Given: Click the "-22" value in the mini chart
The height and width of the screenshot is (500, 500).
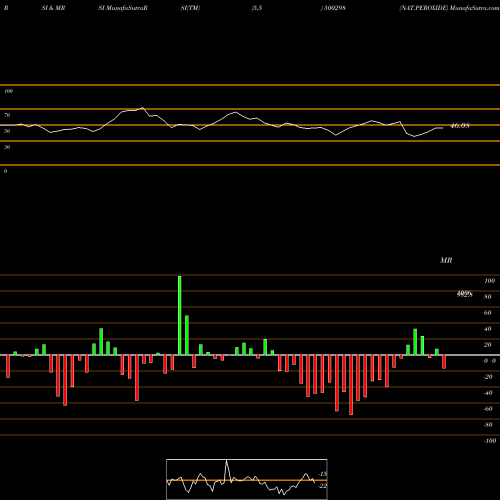Looking at the screenshot, I should [323, 486].
